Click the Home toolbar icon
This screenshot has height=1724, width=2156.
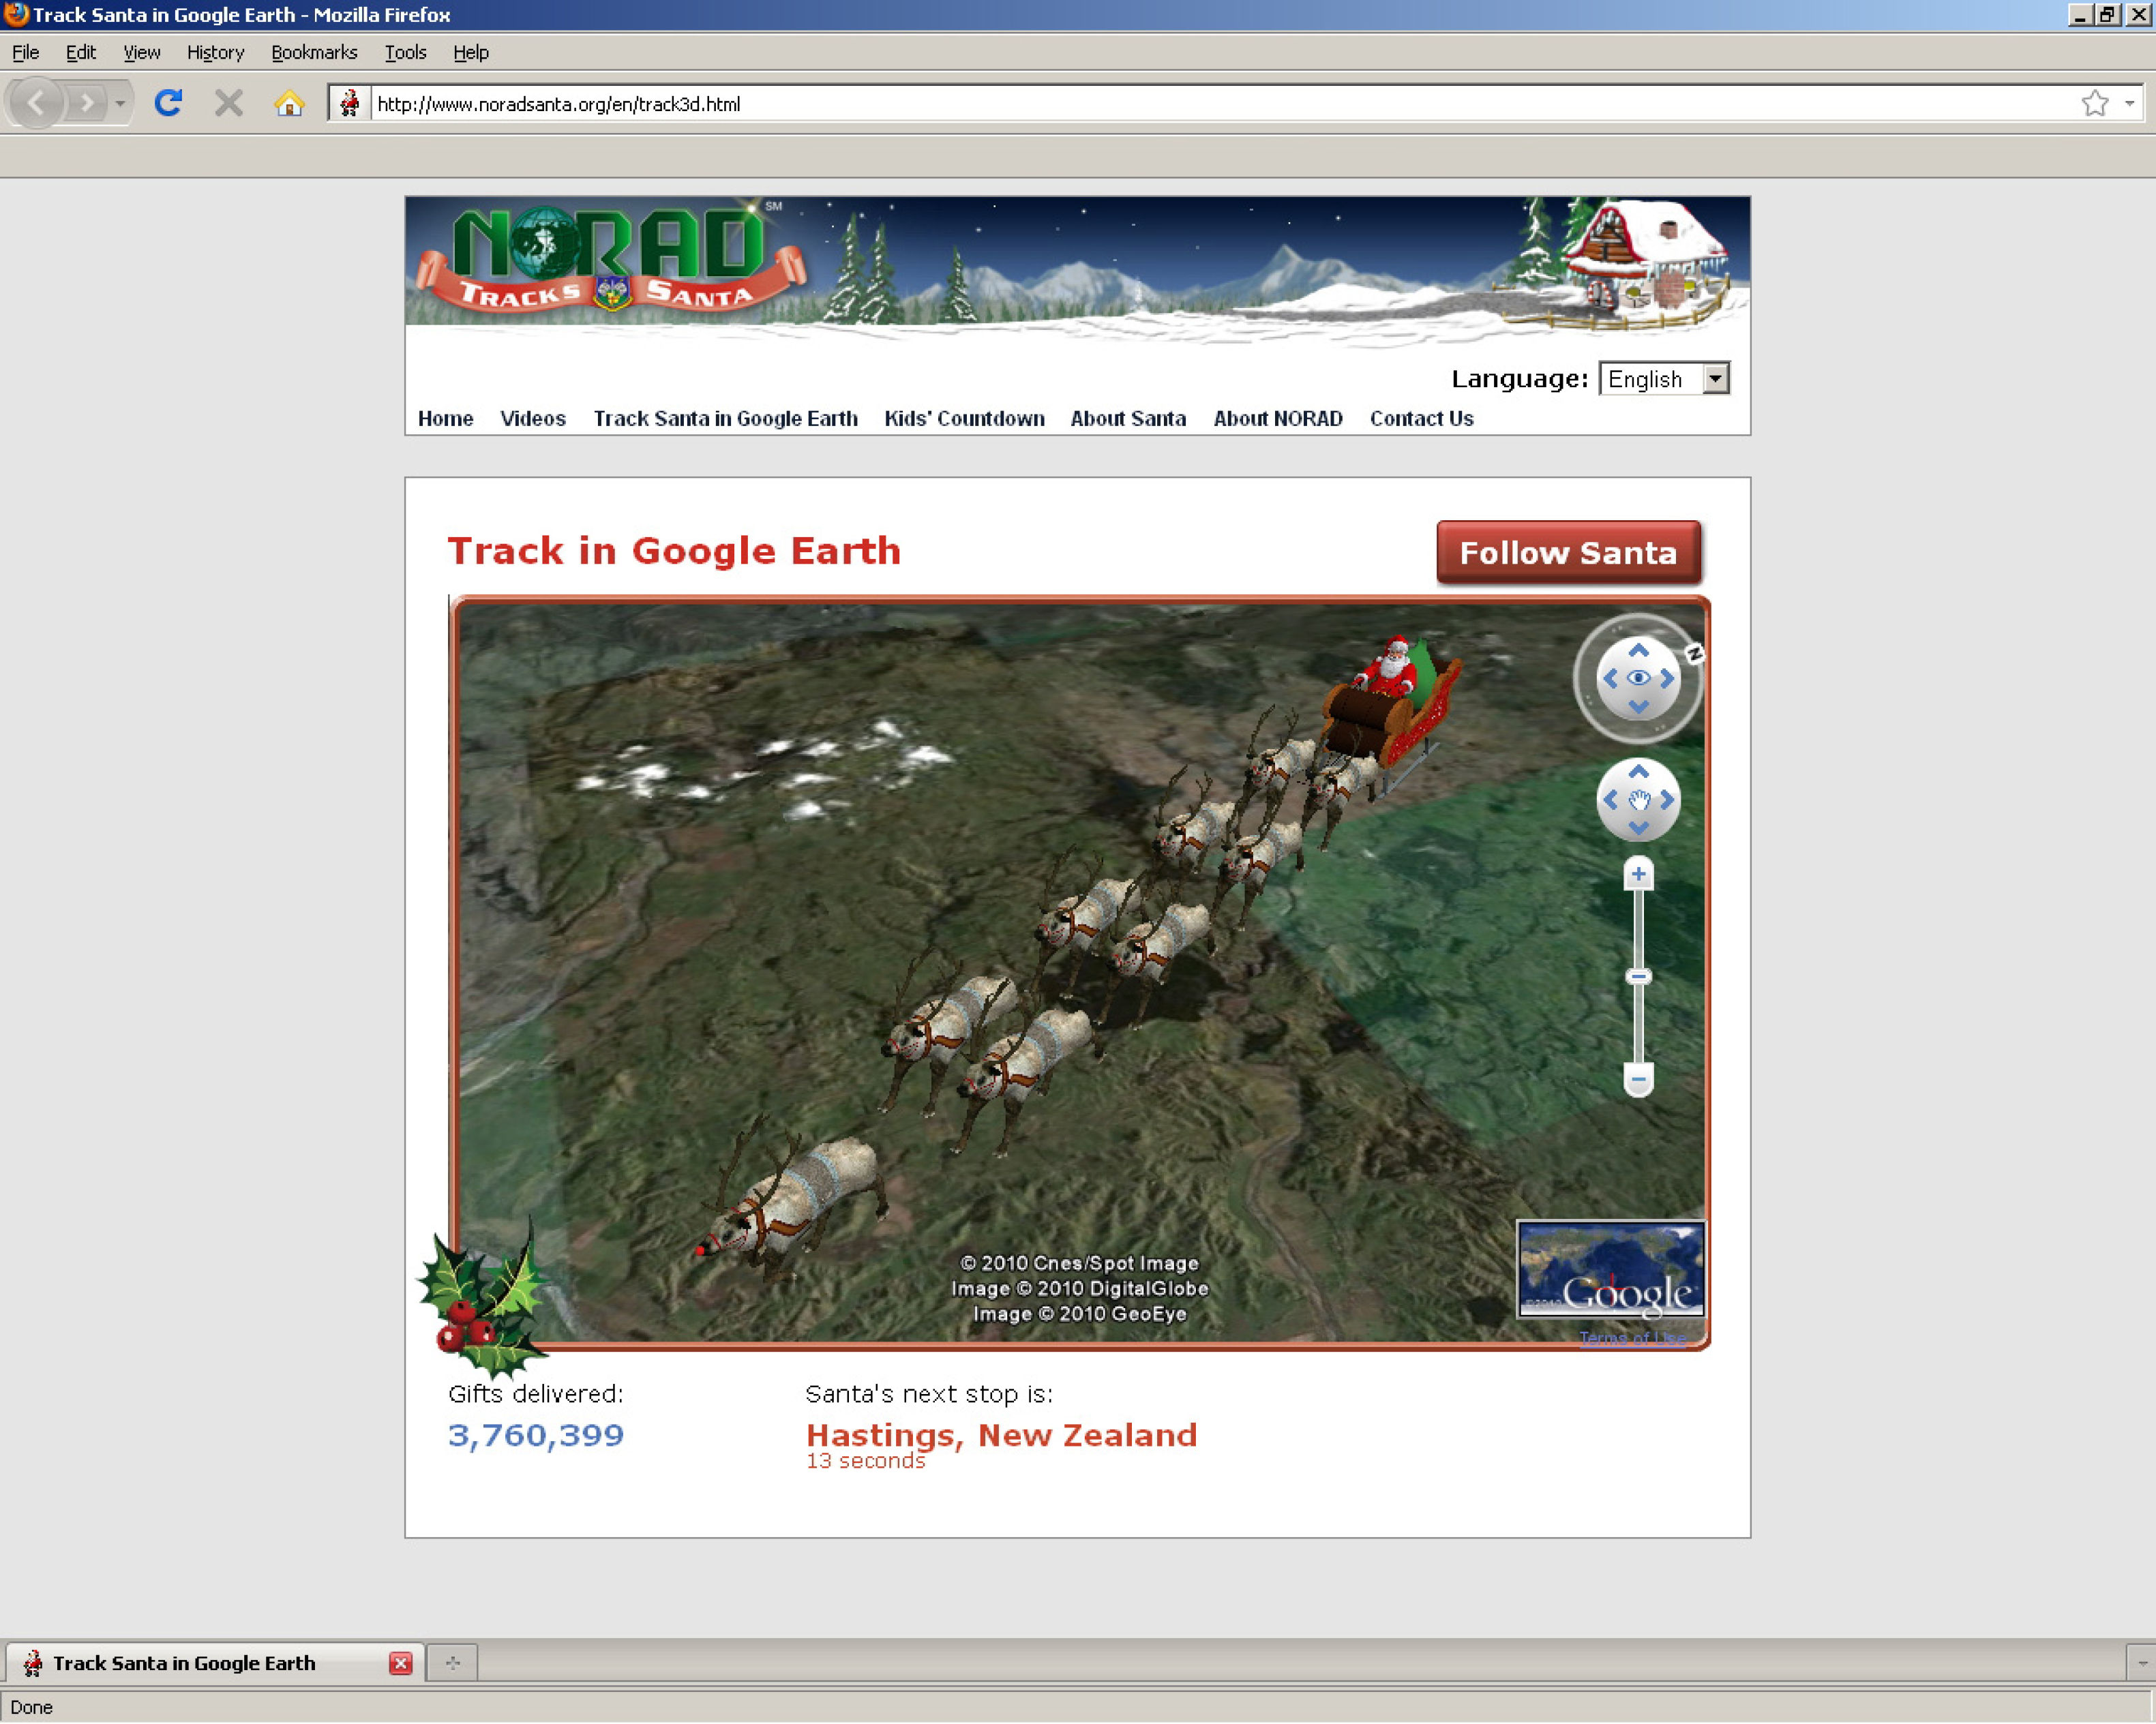290,103
